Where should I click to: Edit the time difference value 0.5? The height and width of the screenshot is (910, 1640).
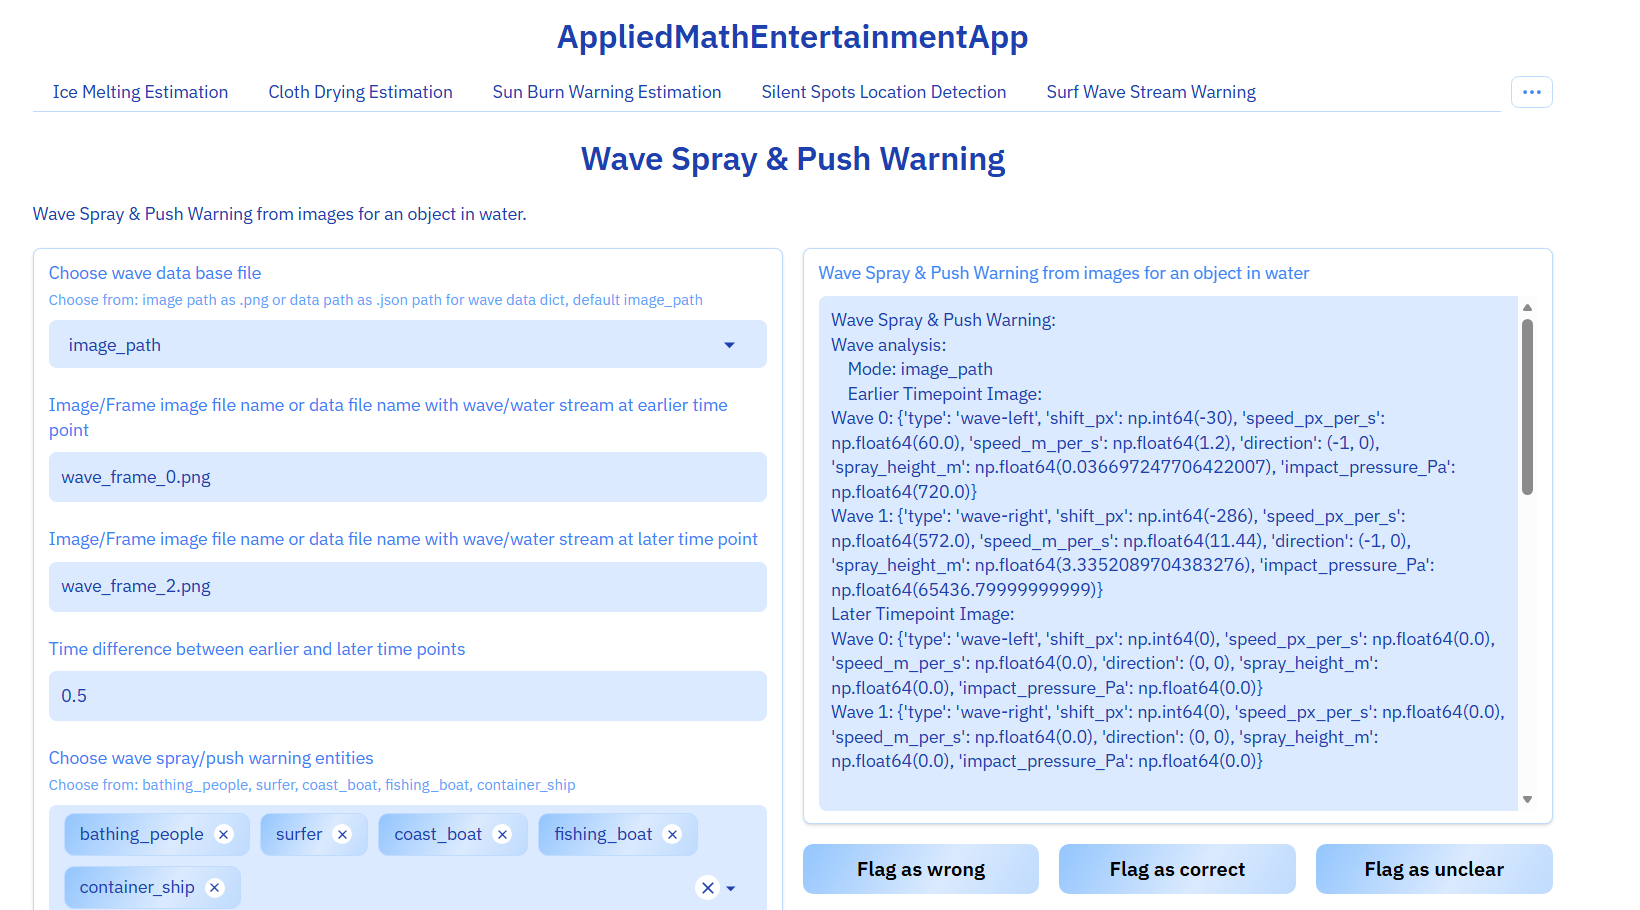pyautogui.click(x=407, y=696)
